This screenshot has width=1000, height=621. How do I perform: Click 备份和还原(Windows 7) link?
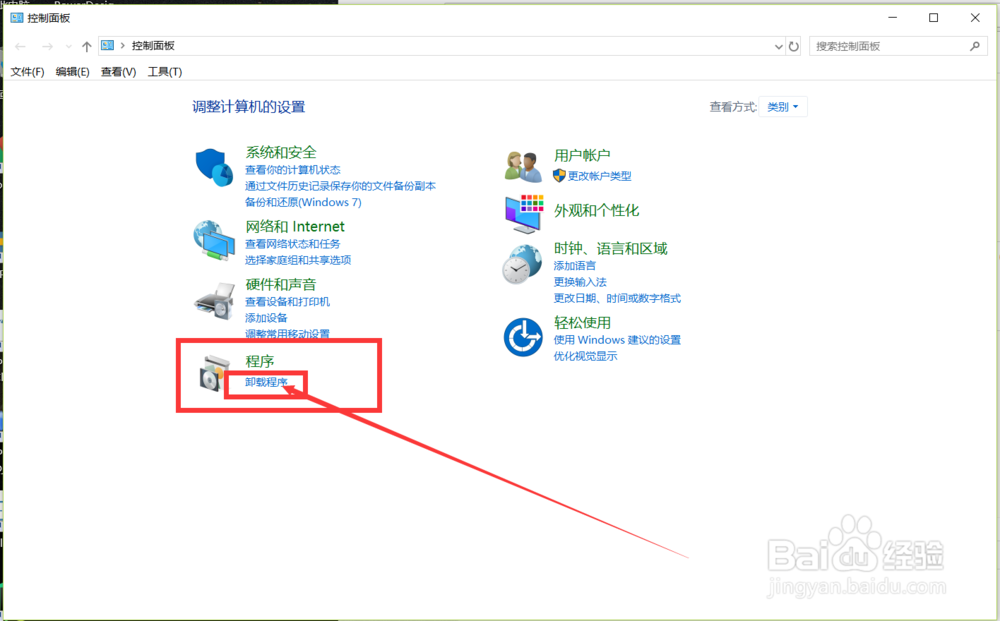click(x=304, y=202)
